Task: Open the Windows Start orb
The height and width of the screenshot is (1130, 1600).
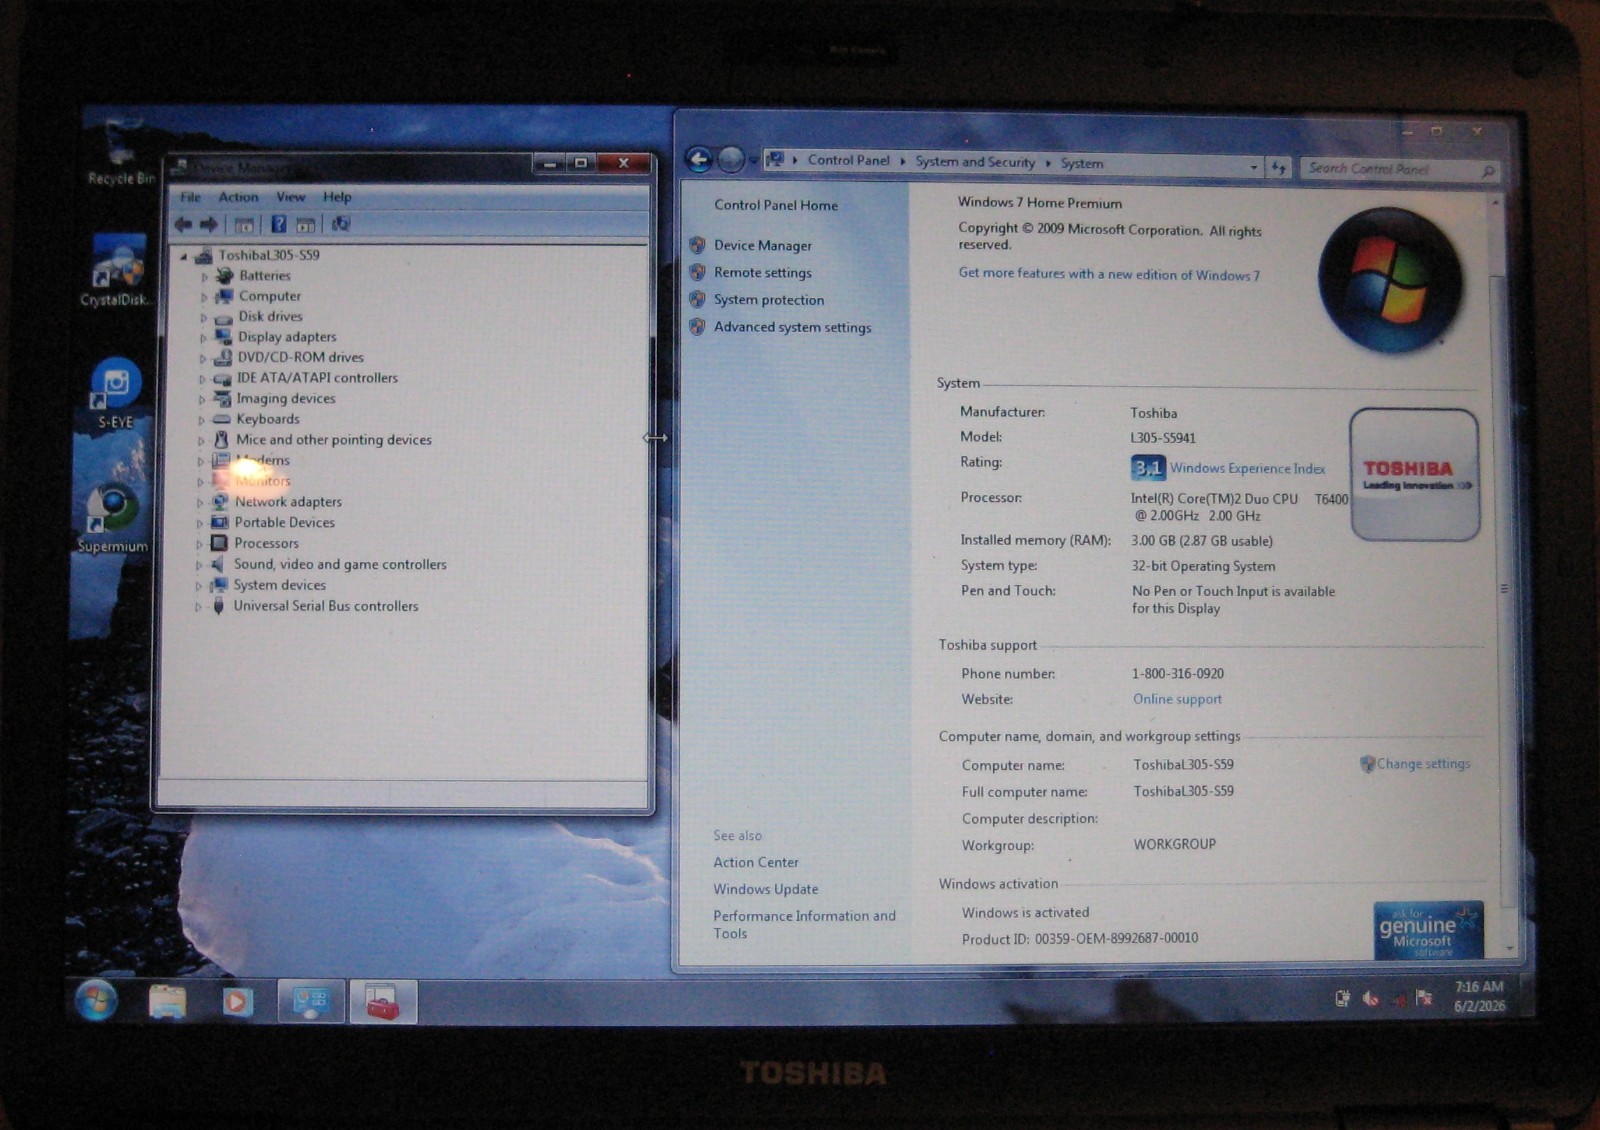Action: tap(96, 1000)
